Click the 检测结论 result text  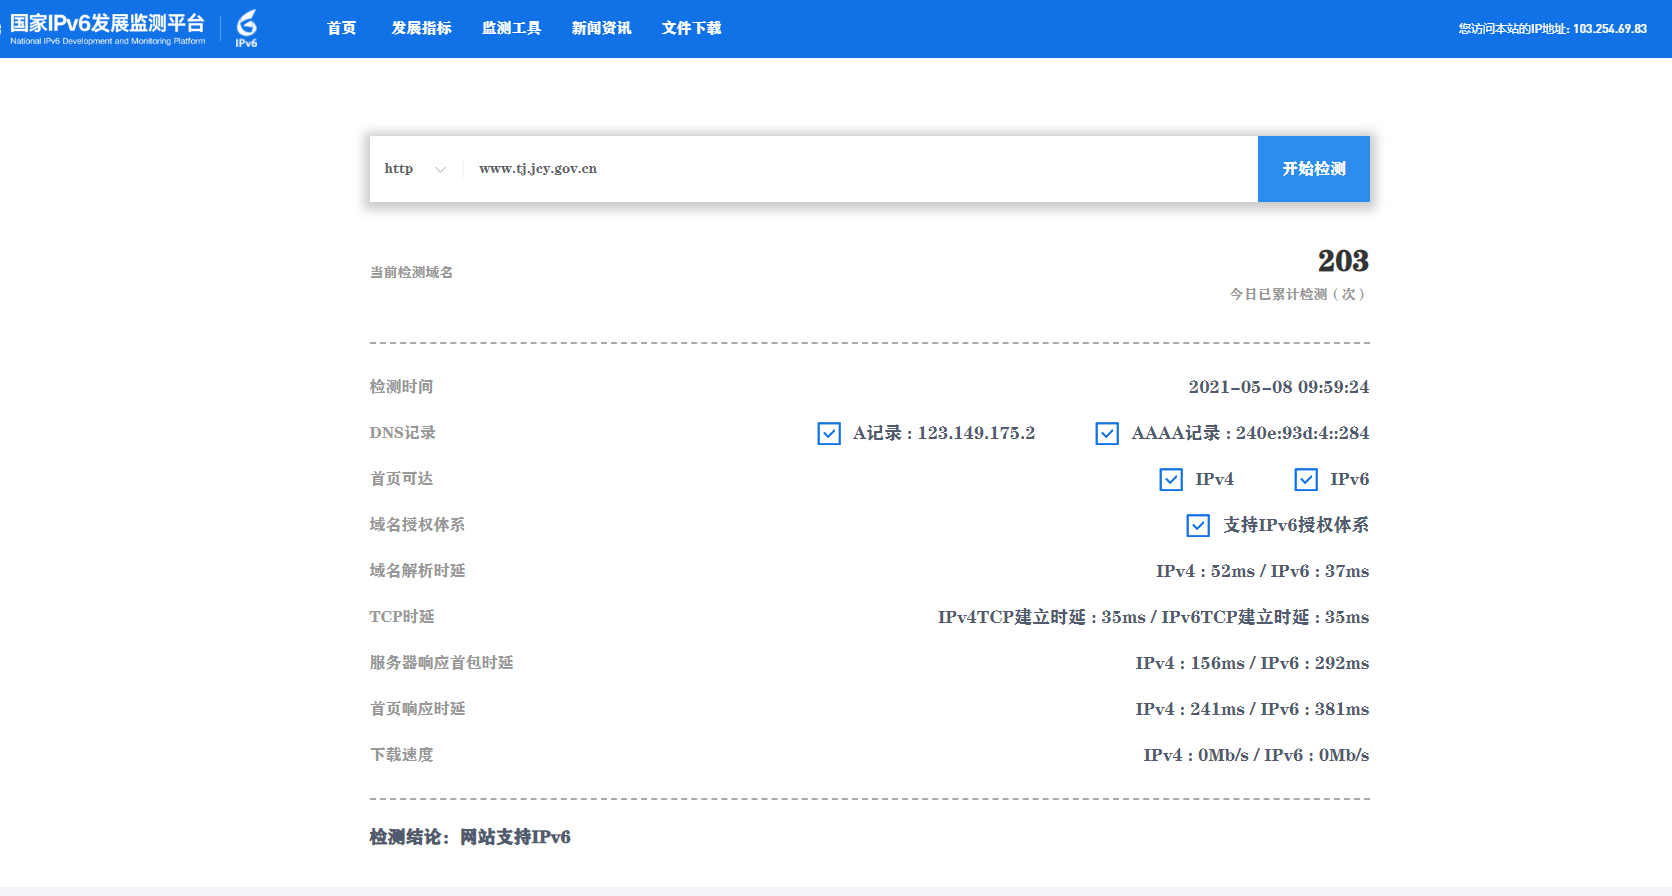[470, 837]
